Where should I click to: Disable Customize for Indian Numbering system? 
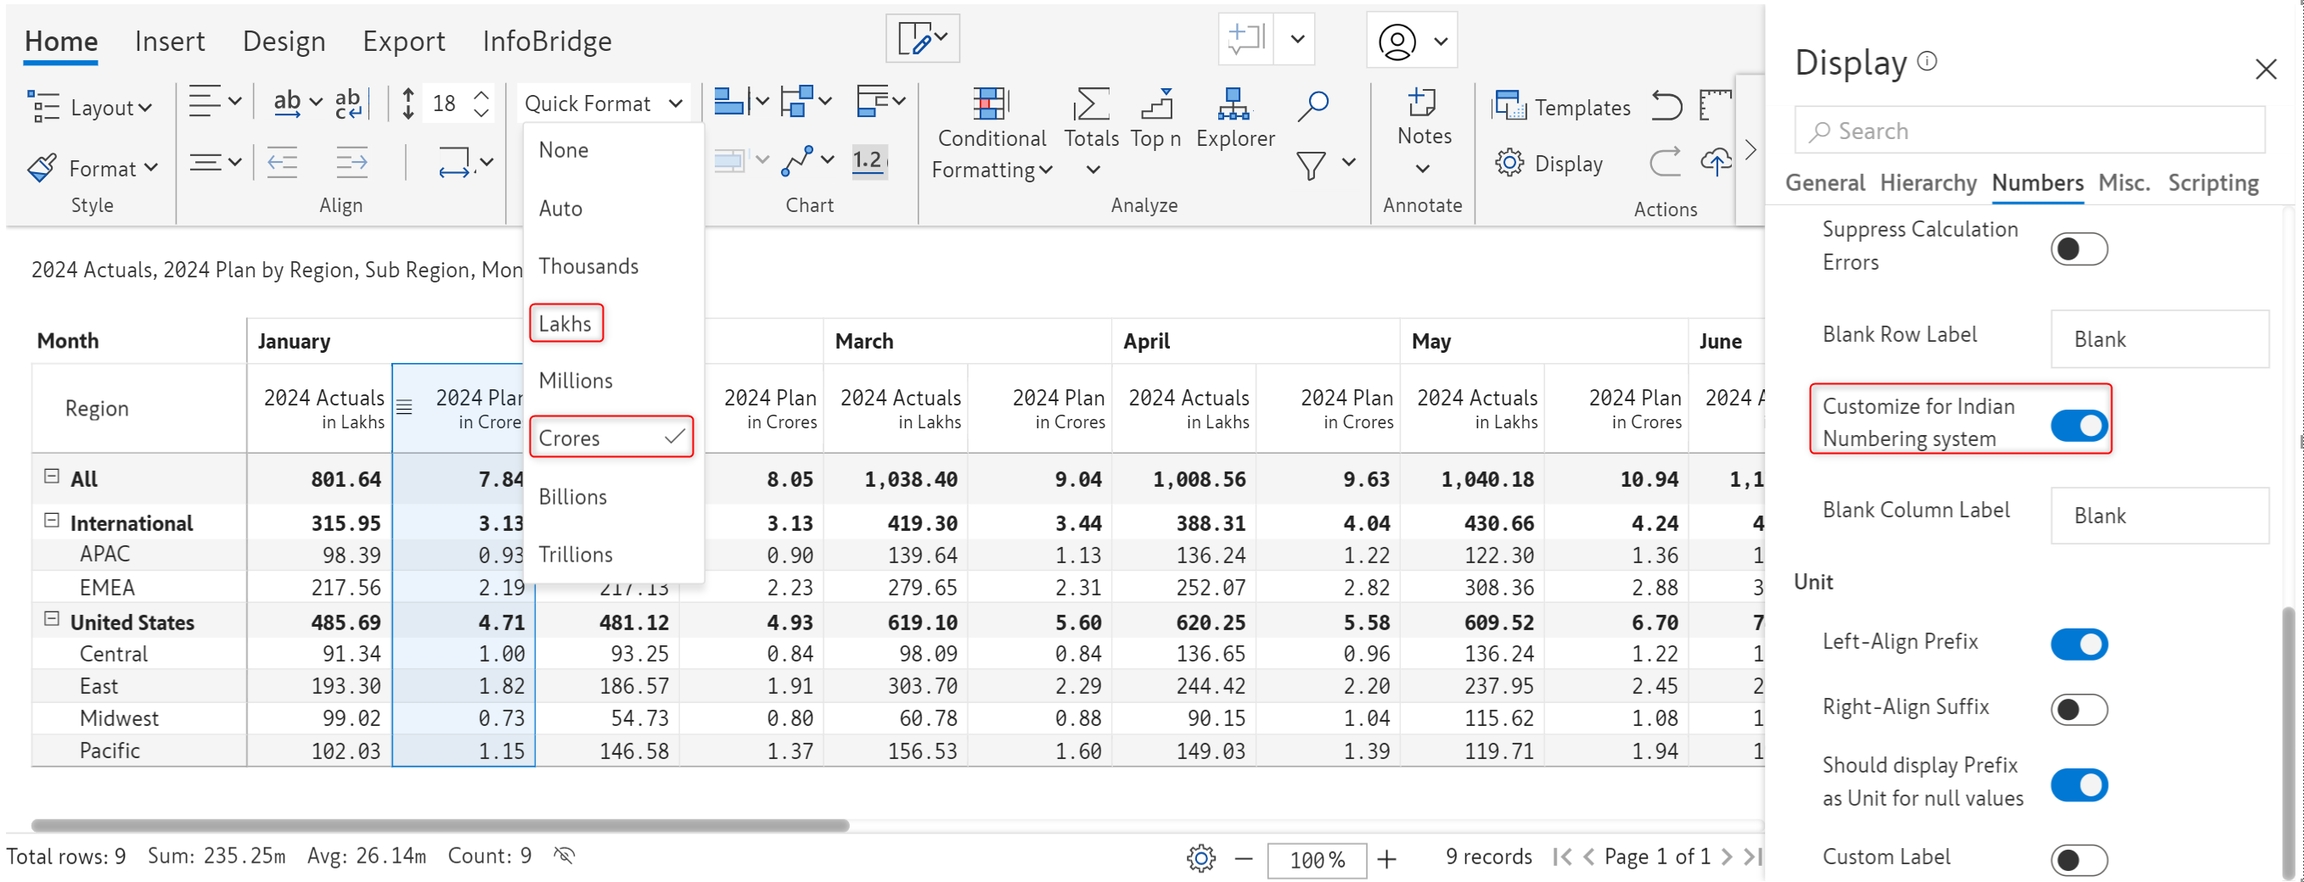(x=2078, y=425)
